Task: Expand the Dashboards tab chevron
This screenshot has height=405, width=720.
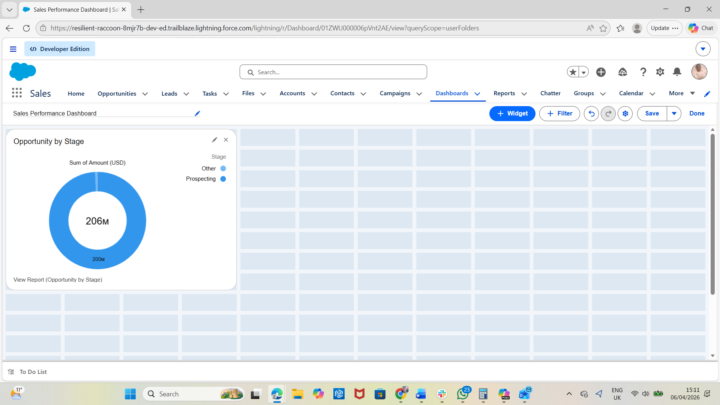Action: point(478,94)
